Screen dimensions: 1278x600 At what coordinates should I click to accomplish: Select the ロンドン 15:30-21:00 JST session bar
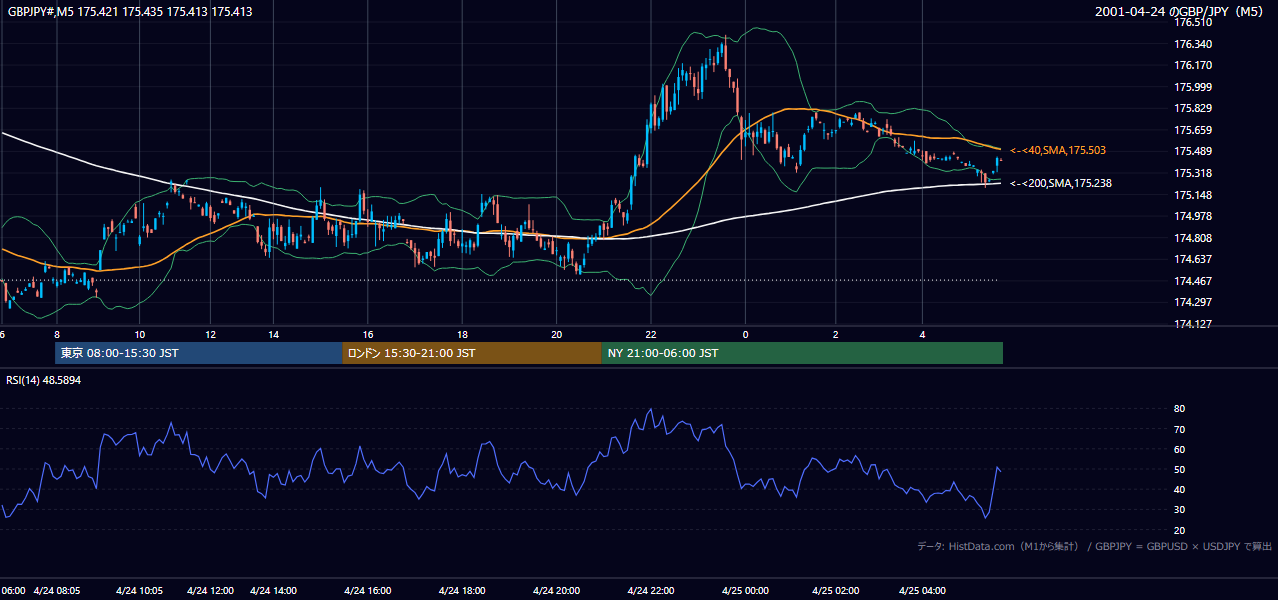pos(472,353)
